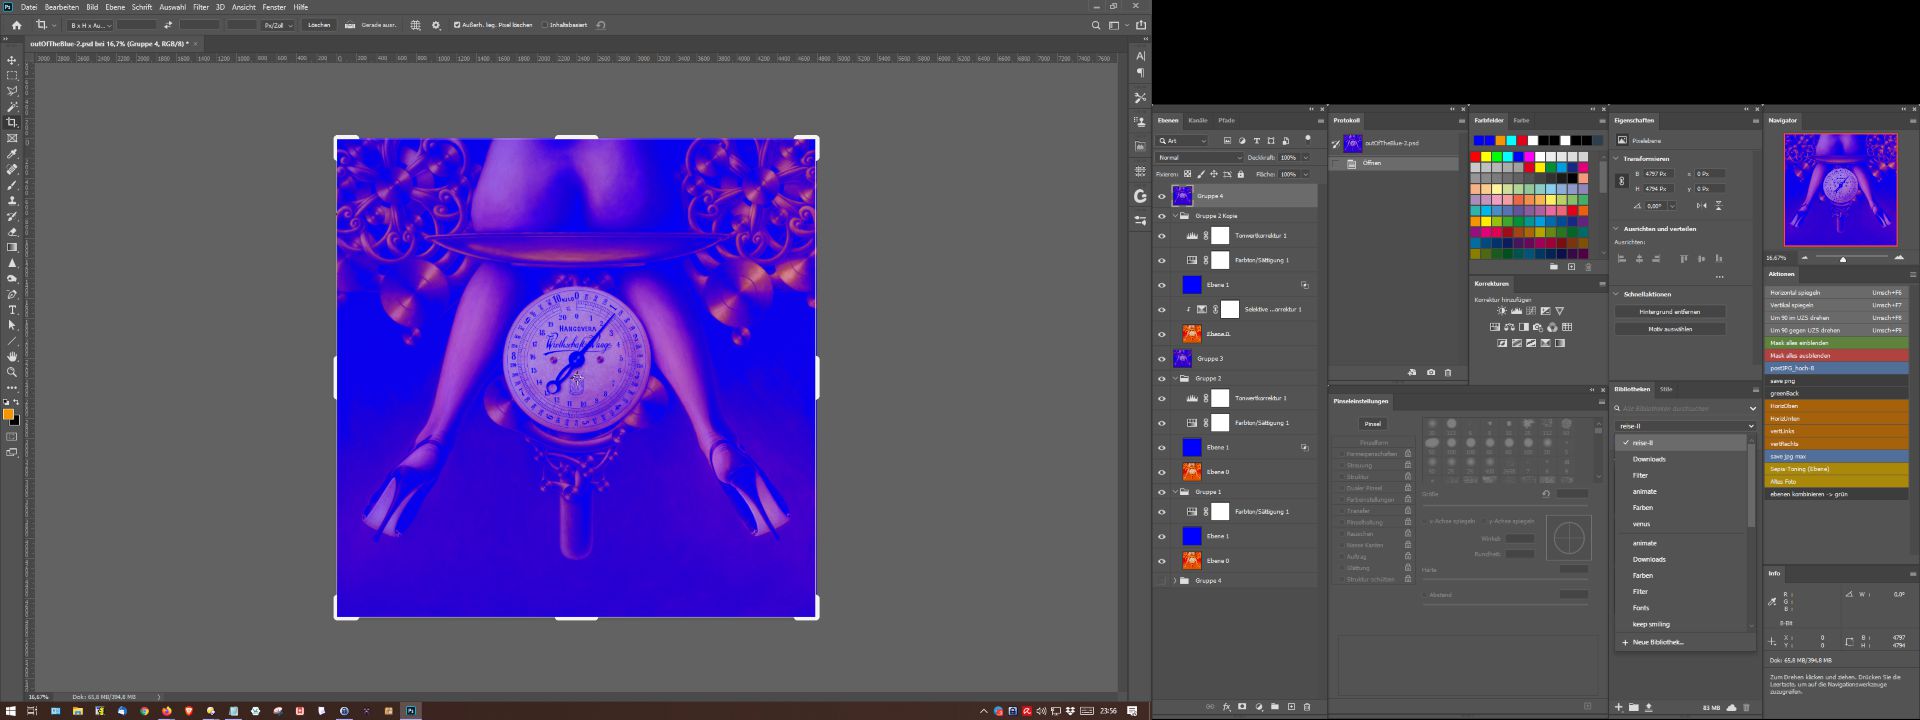This screenshot has width=1920, height=720.
Task: Click the orange foreground color swatch
Action: (8, 414)
